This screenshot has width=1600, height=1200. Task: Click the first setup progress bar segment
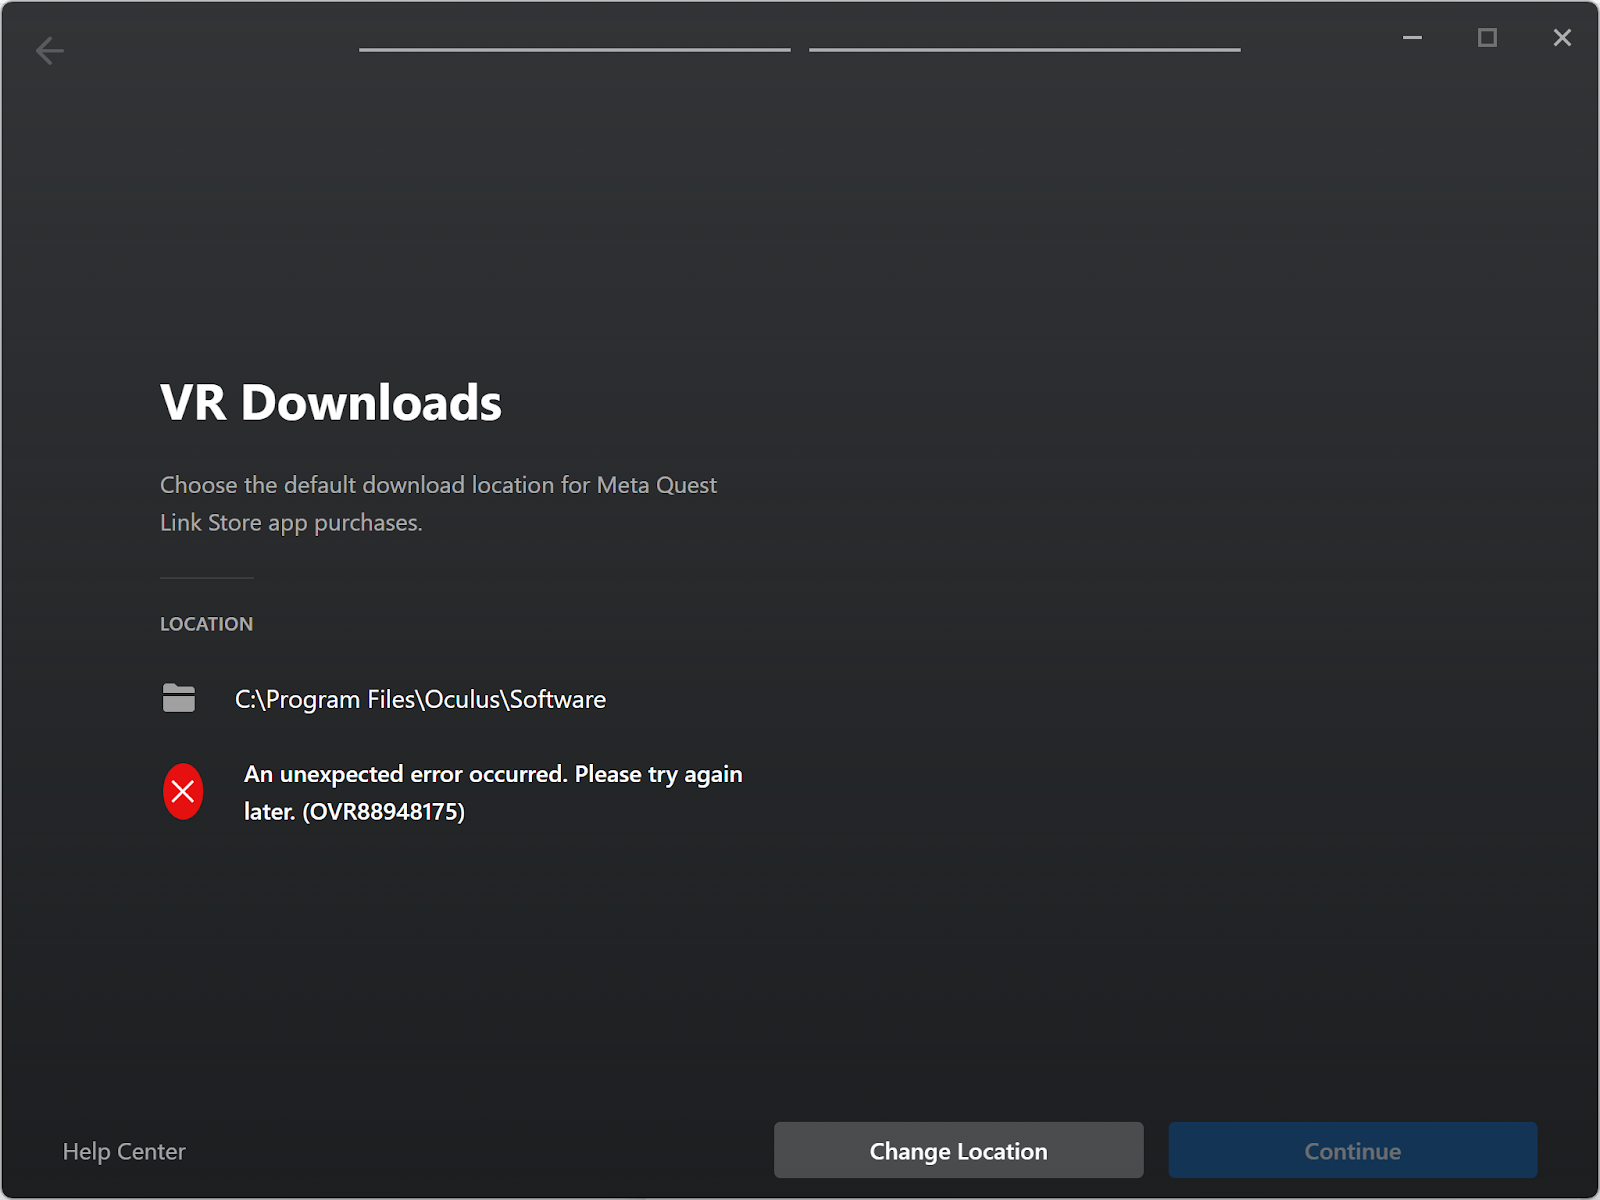(574, 49)
